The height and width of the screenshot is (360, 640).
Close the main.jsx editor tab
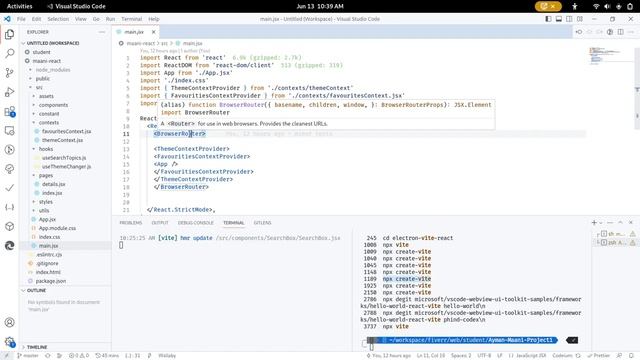point(153,32)
